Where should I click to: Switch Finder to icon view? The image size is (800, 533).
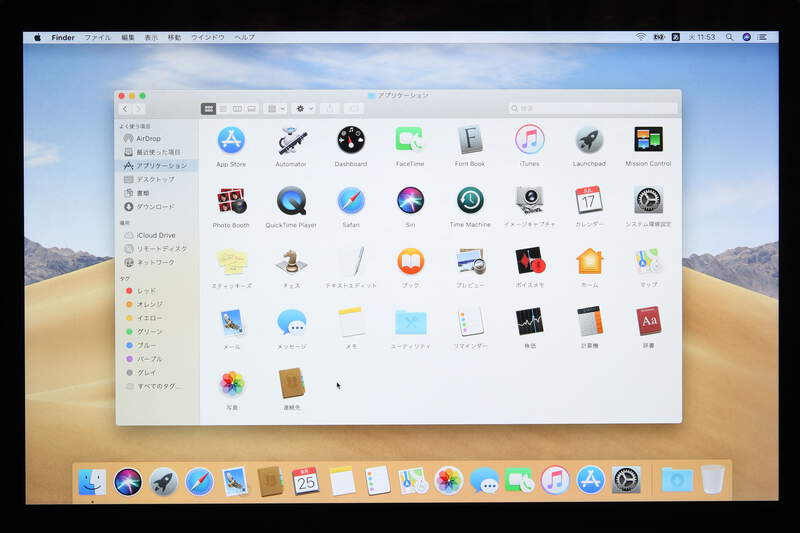(x=209, y=109)
